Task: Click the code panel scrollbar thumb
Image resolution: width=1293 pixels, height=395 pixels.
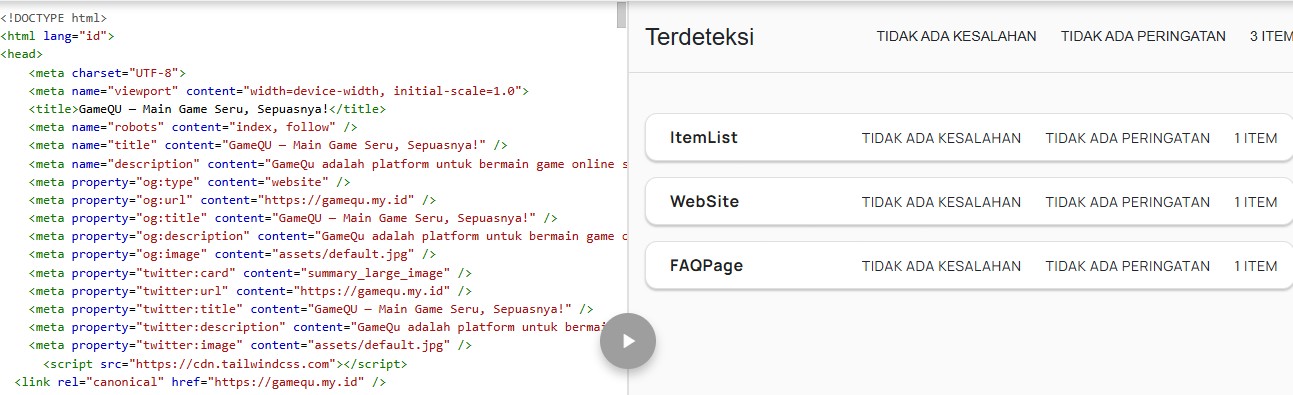Action: pyautogui.click(x=621, y=14)
